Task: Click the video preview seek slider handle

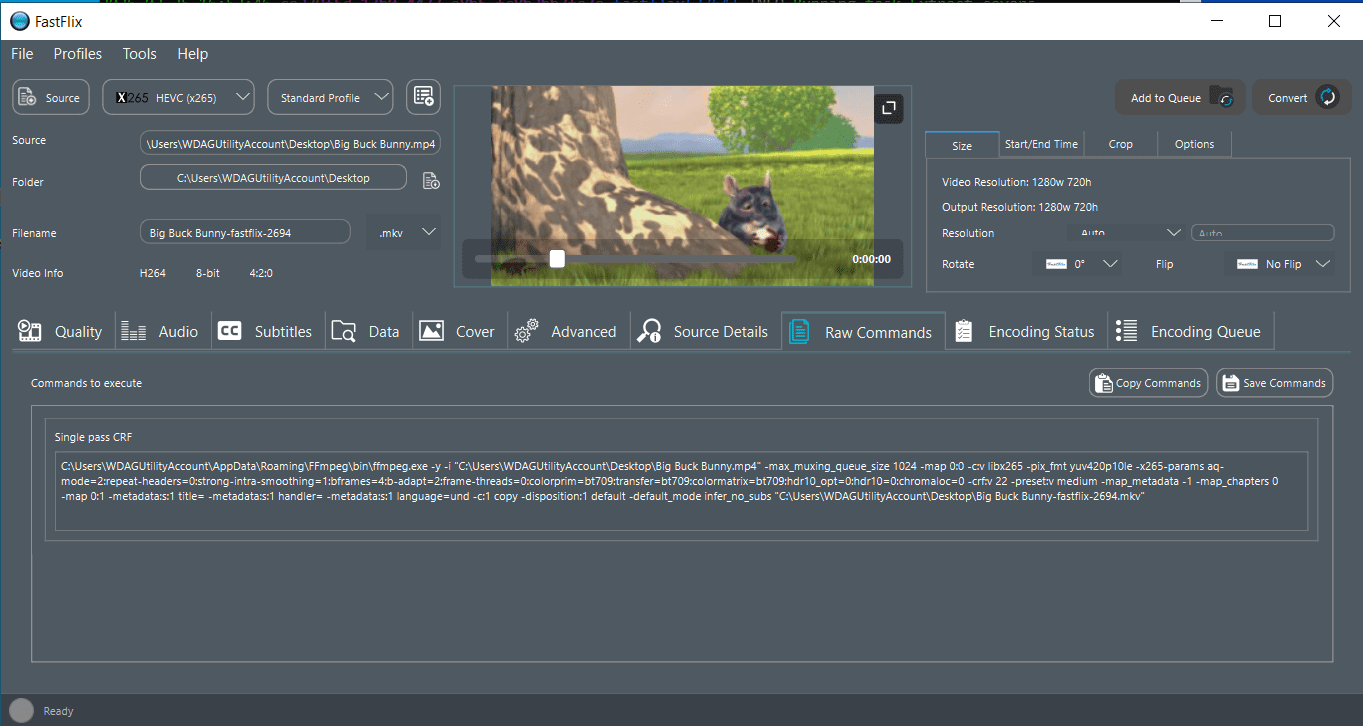Action: [557, 259]
